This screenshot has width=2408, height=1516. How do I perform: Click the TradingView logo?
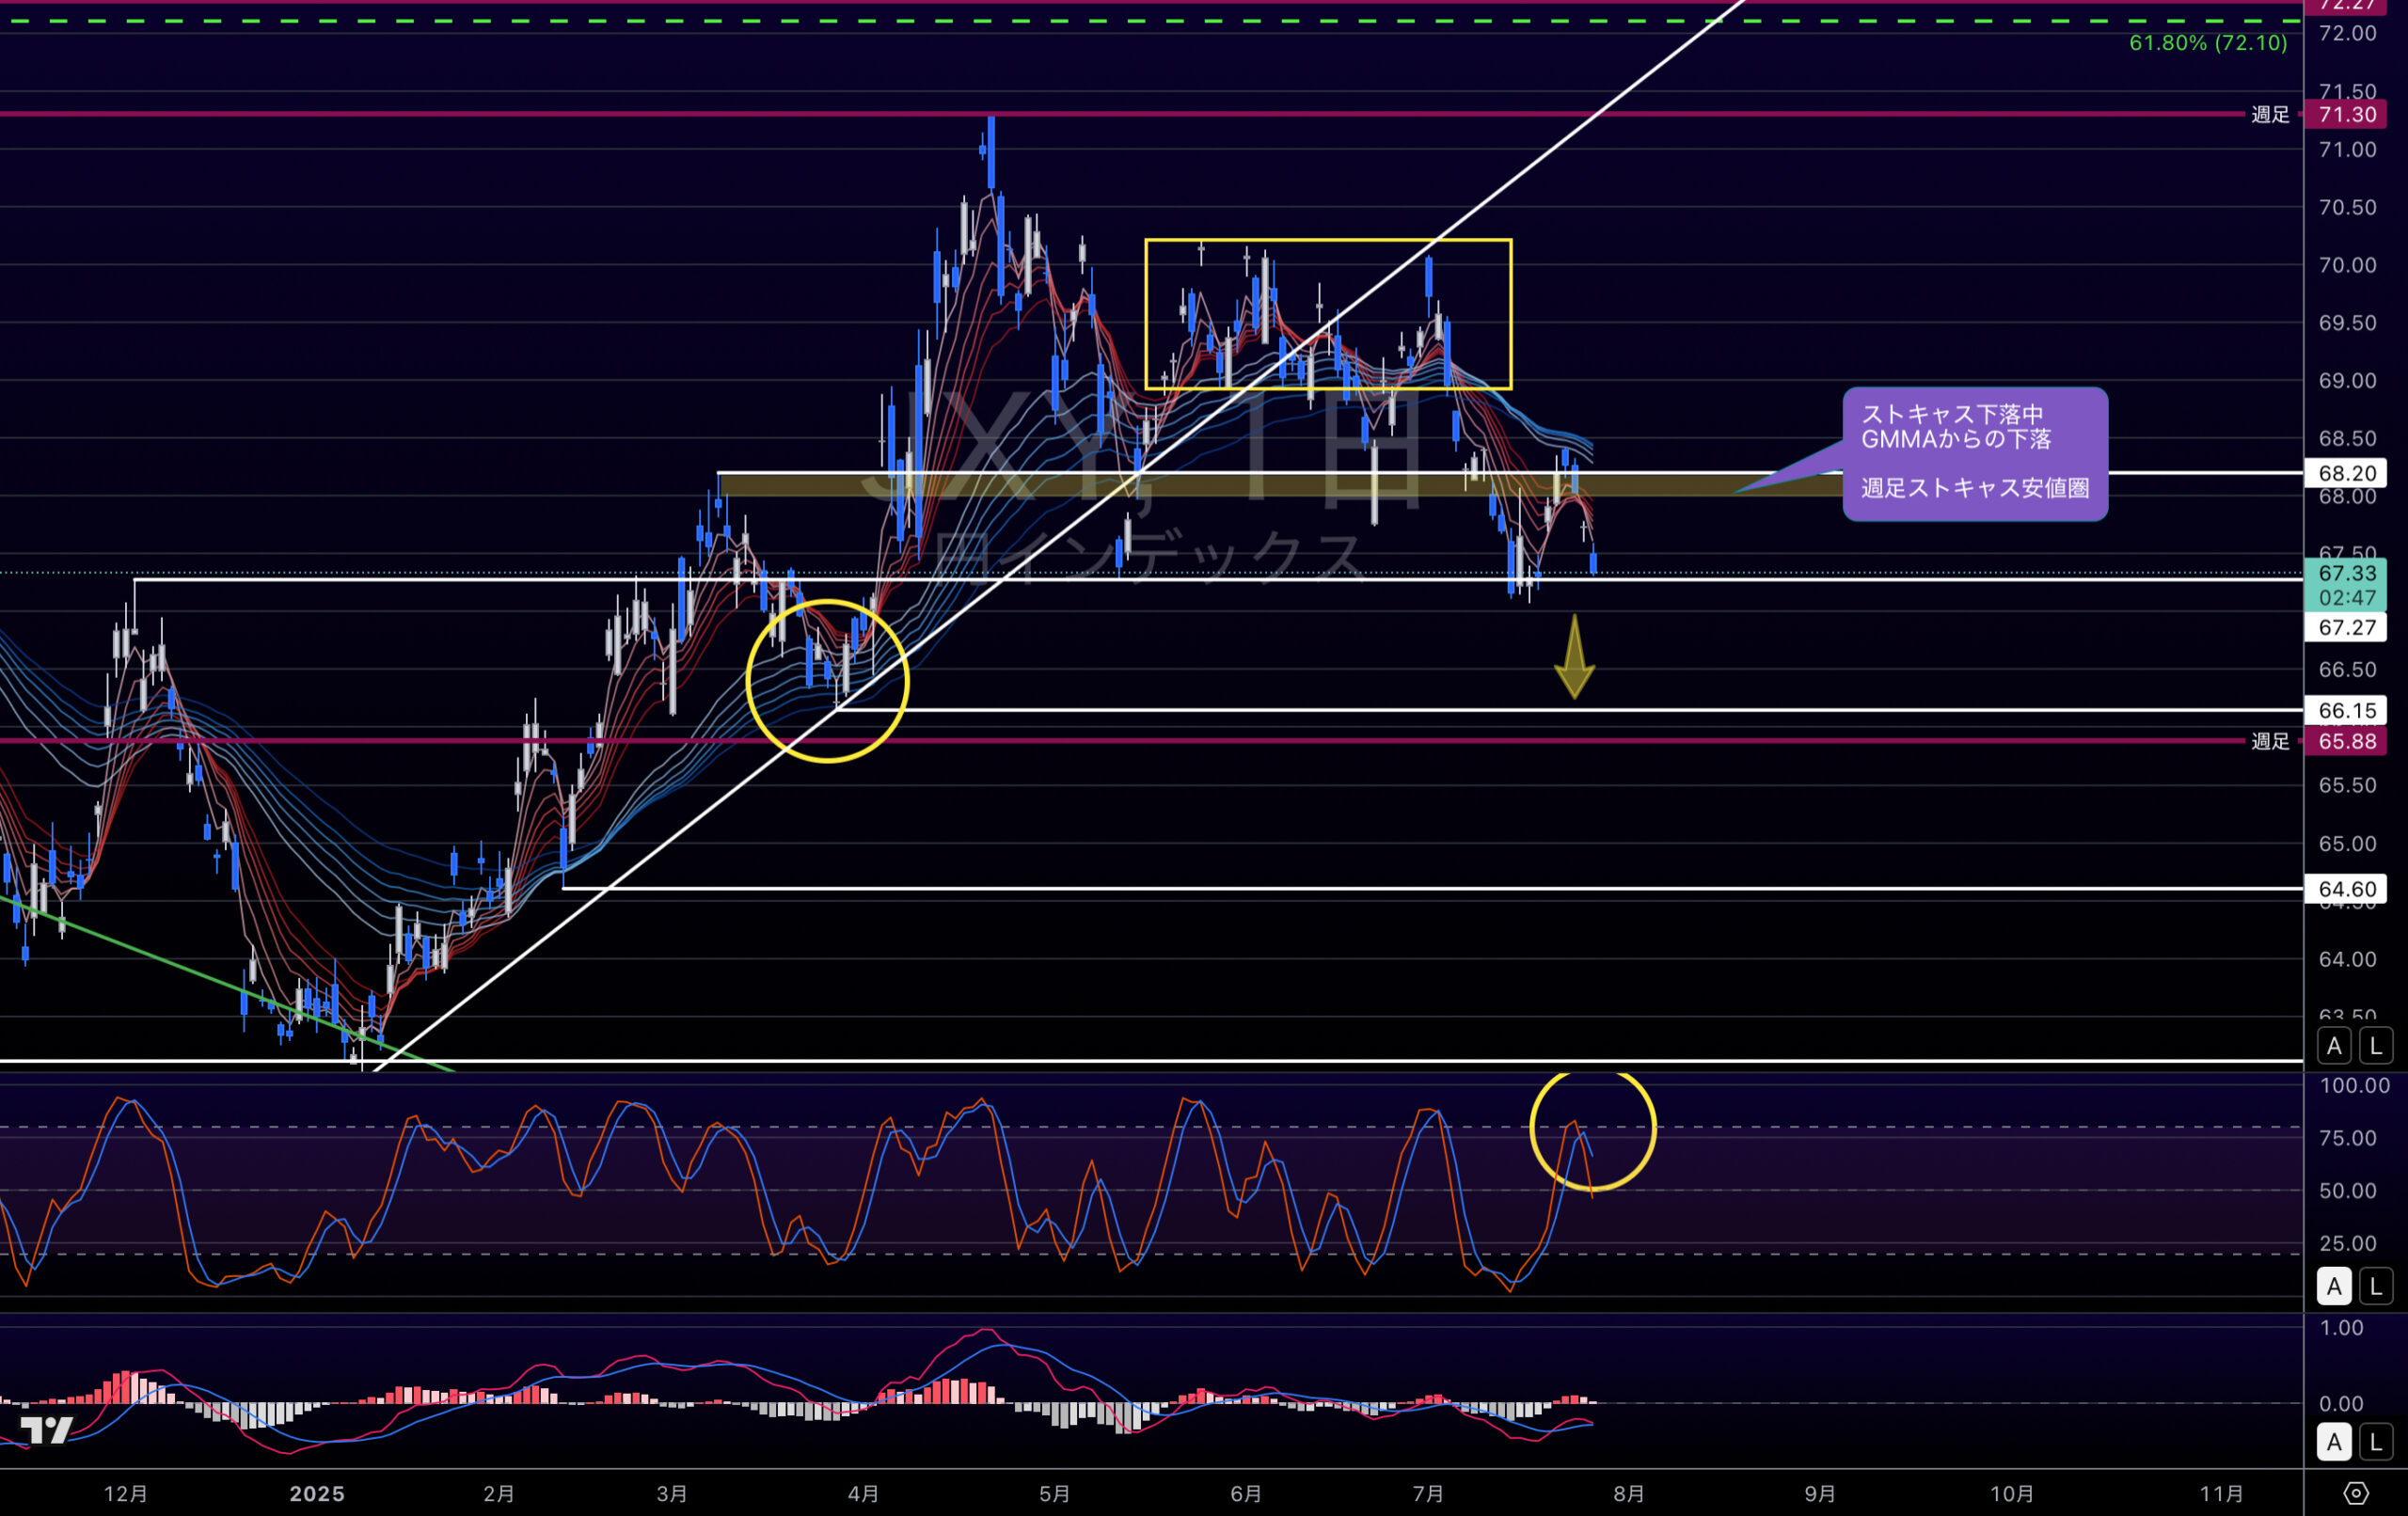[46, 1430]
